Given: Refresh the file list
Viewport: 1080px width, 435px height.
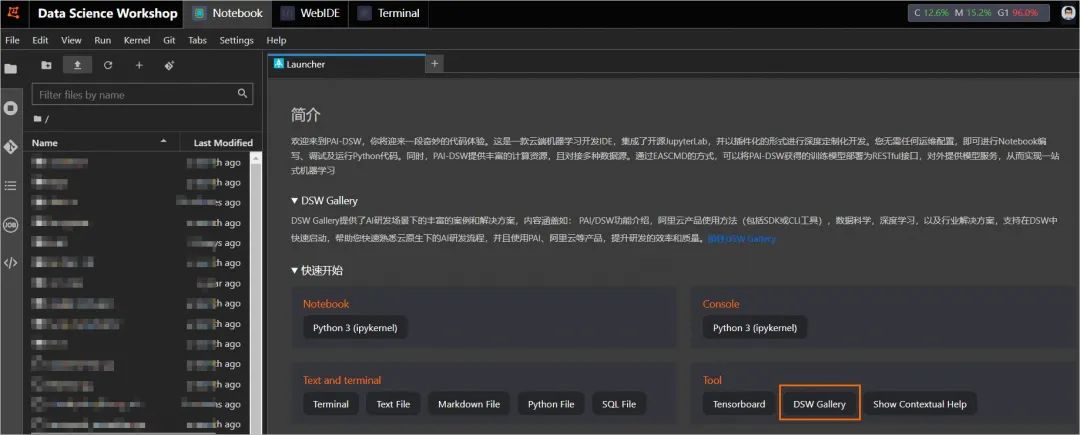Looking at the screenshot, I should (108, 65).
